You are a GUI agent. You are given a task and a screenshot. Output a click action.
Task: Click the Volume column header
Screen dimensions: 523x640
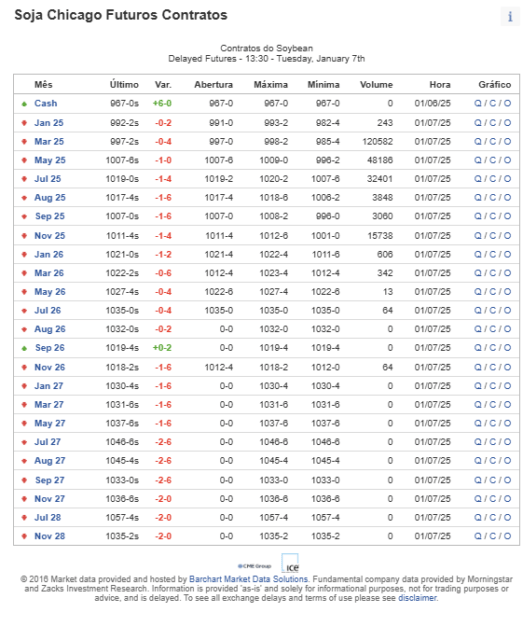(x=376, y=85)
